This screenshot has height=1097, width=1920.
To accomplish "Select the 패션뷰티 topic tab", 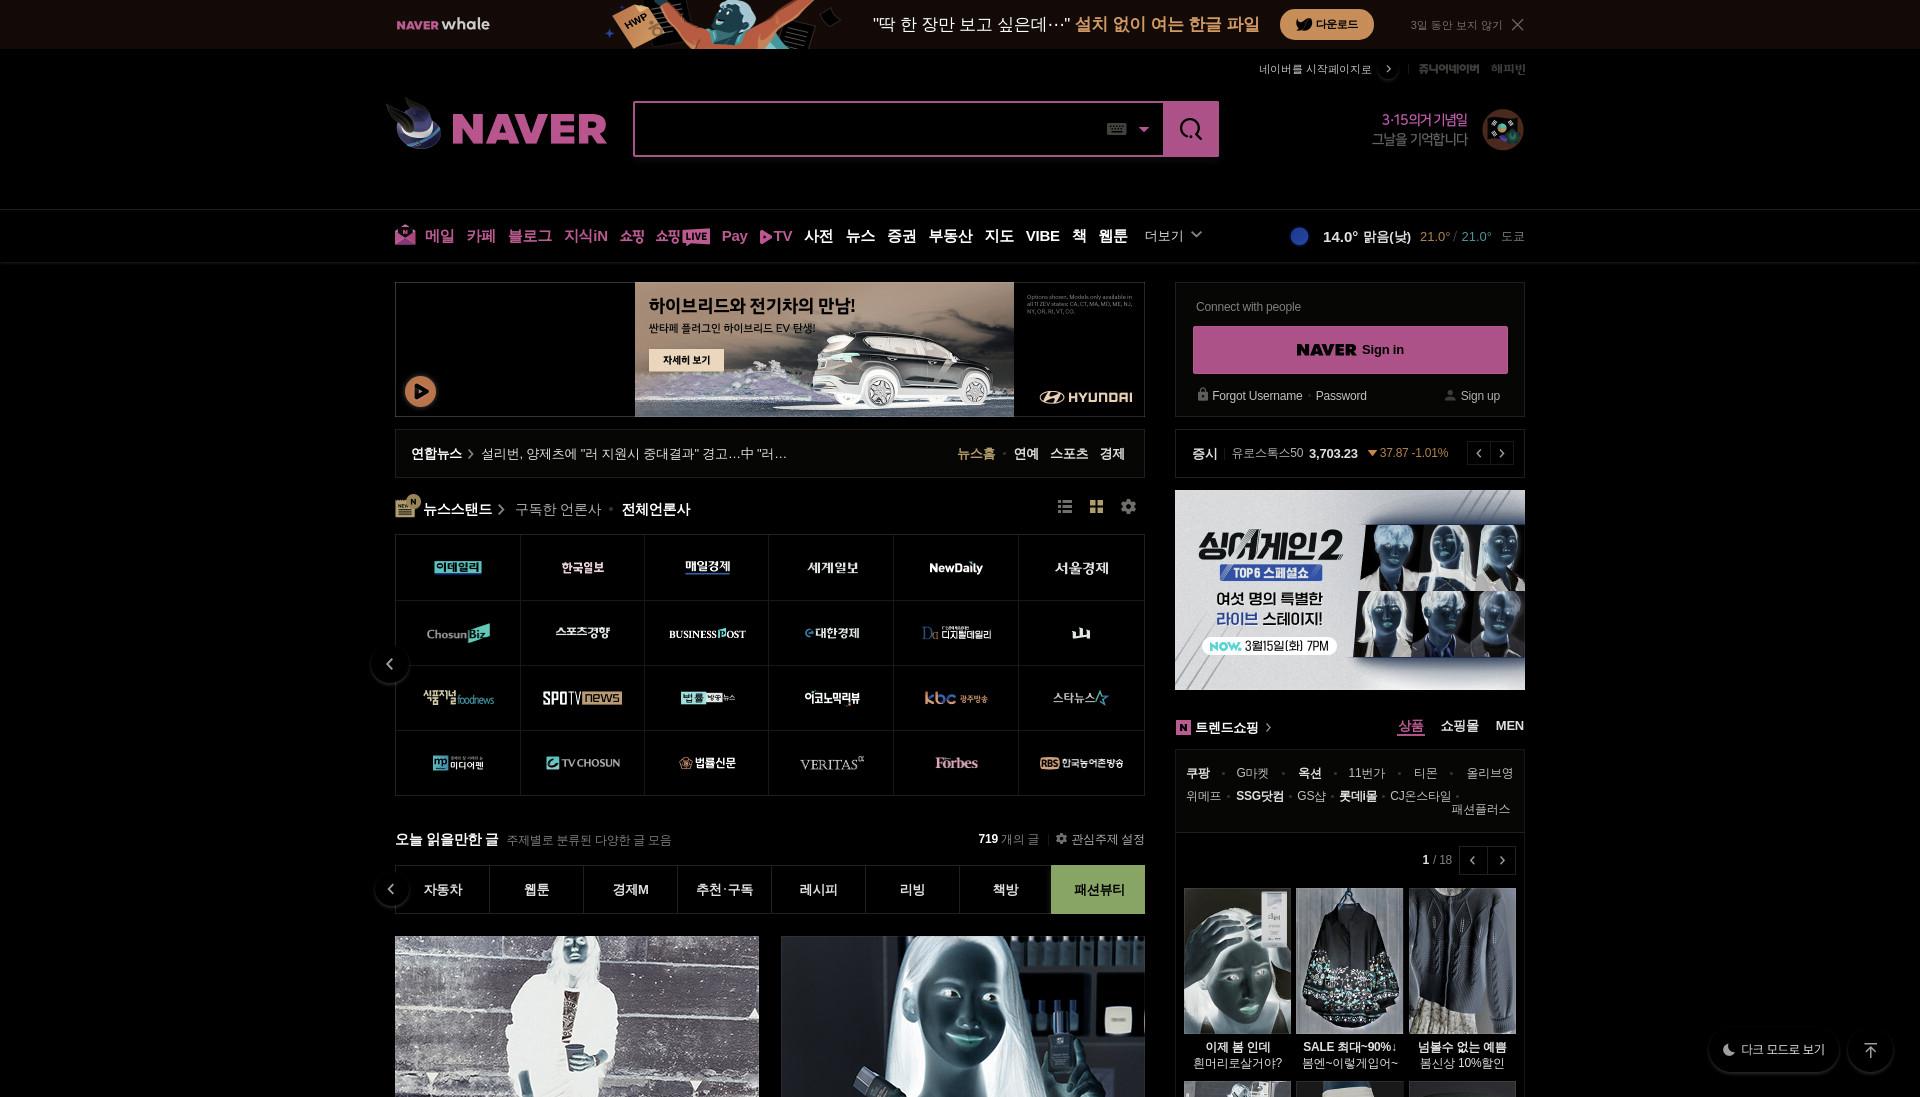I will point(1098,889).
